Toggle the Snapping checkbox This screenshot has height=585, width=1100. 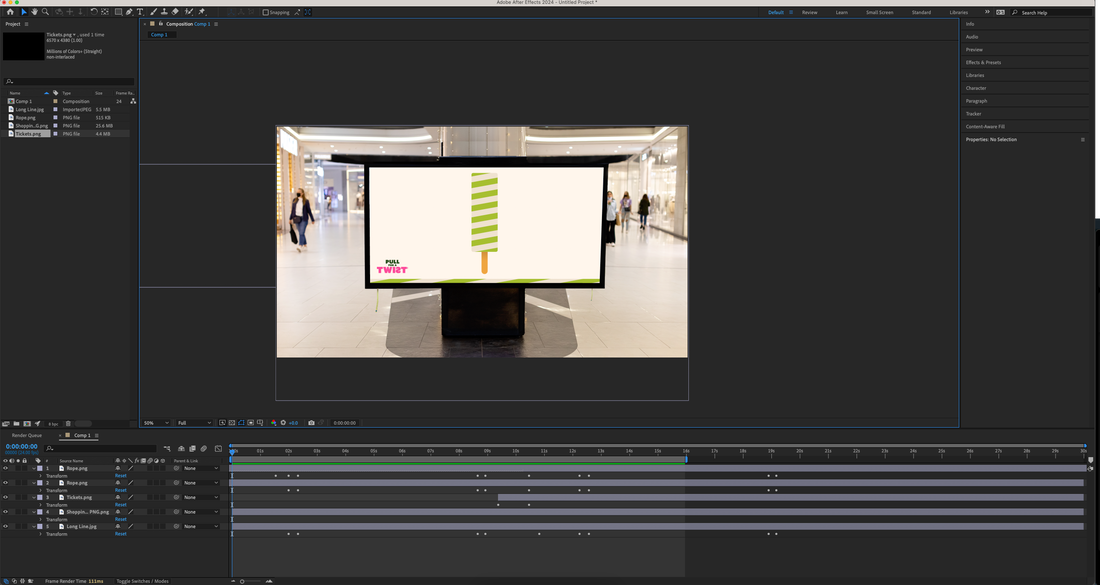265,12
